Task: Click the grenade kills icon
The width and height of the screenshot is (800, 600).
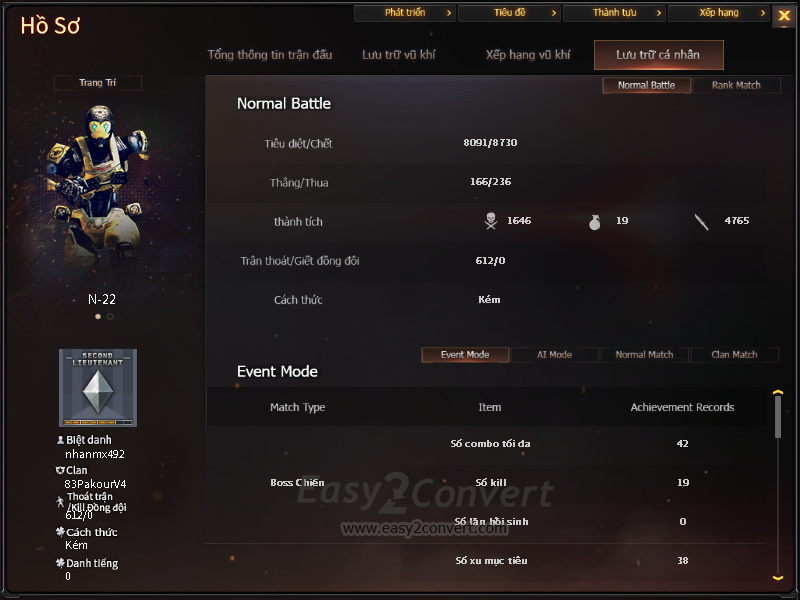Action: 594,222
